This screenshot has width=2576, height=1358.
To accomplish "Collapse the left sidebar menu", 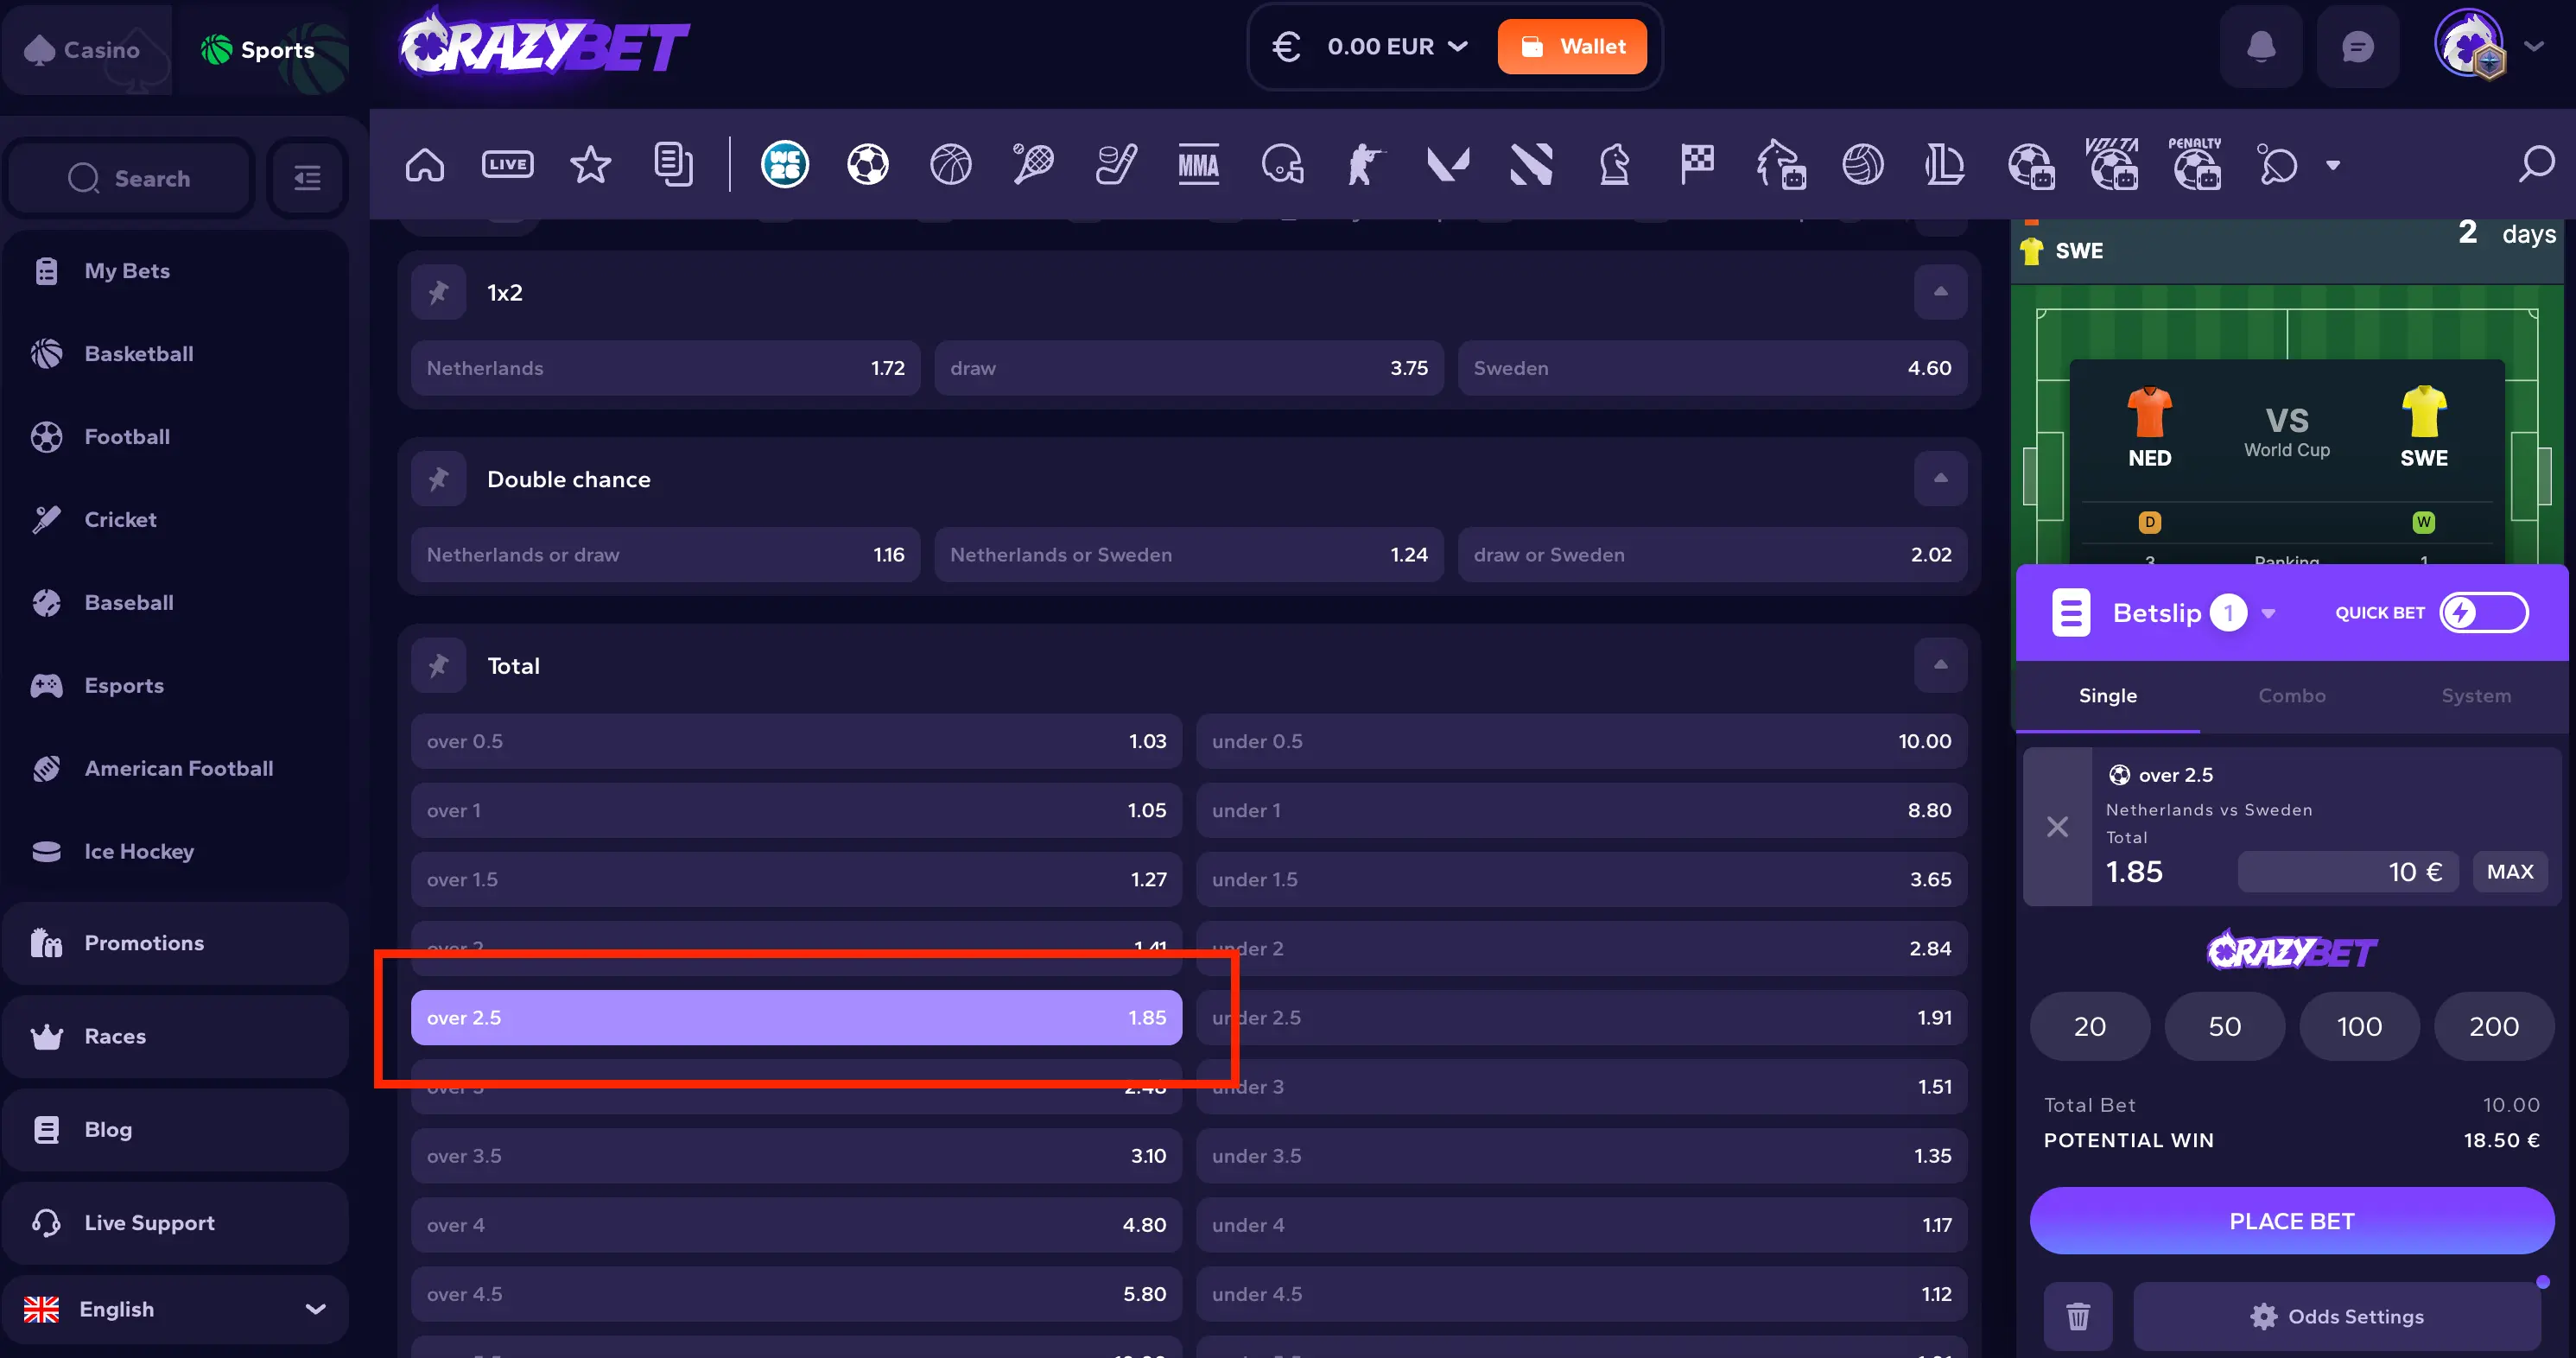I will (x=307, y=178).
